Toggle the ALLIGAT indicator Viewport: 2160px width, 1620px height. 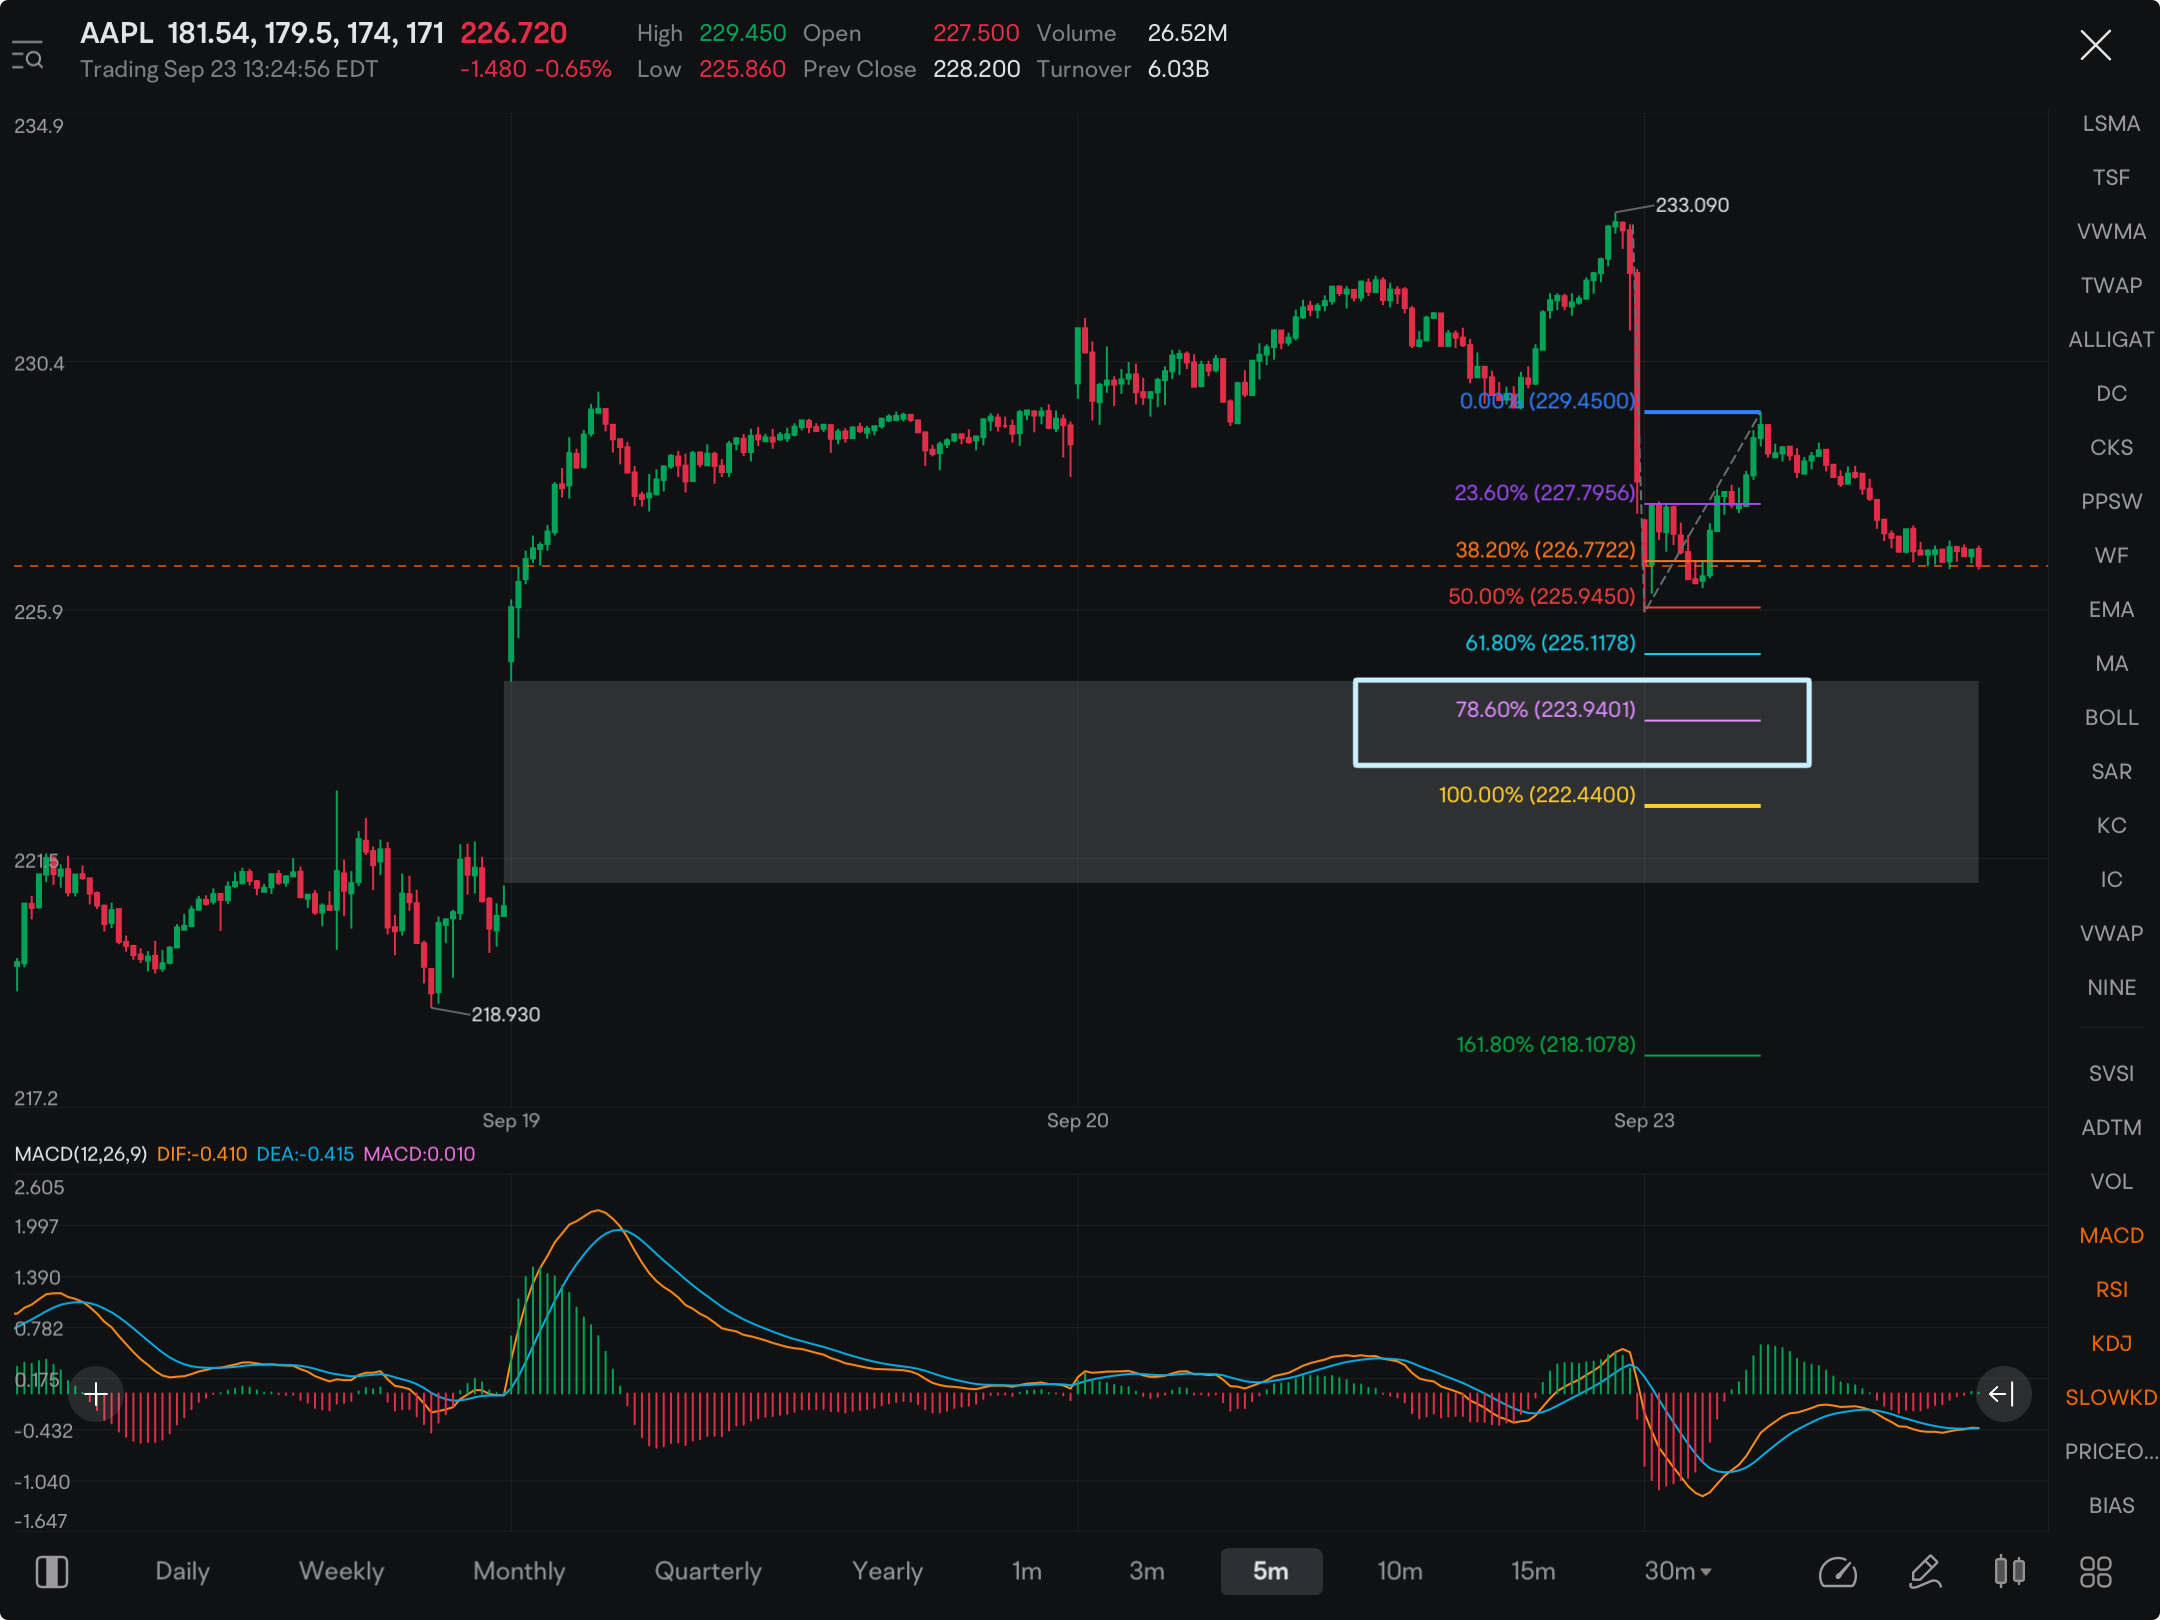(x=2111, y=339)
